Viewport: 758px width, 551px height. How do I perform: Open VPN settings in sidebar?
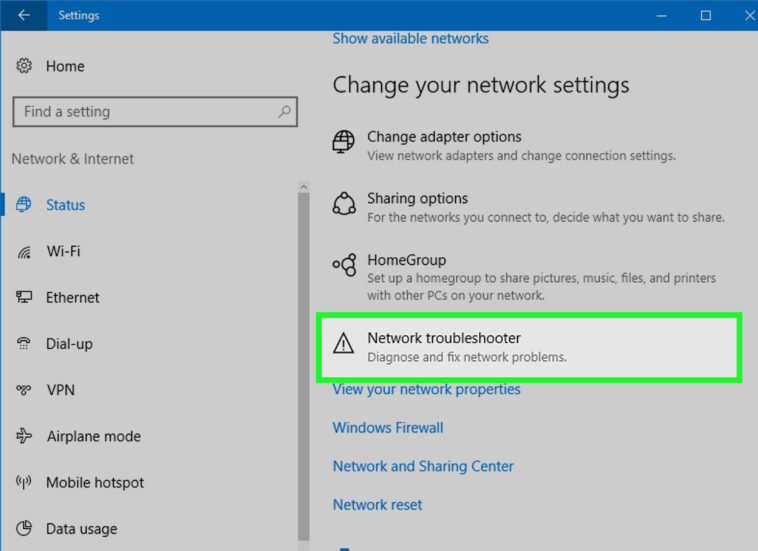click(60, 390)
